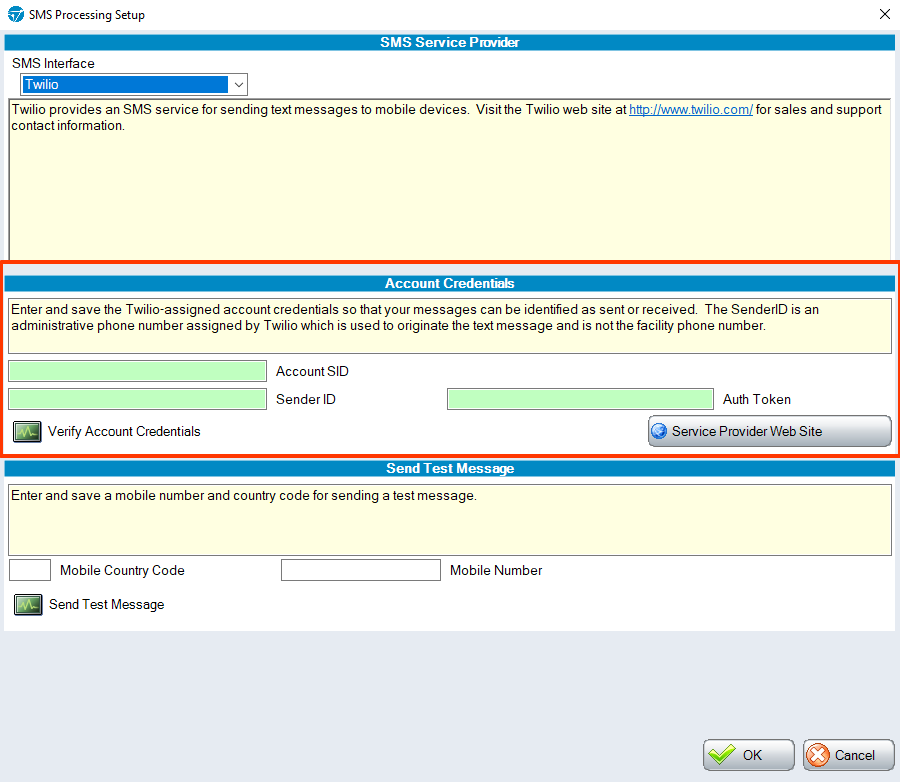Dismiss dialog with the Cancel button
The width and height of the screenshot is (900, 782).
coord(848,755)
